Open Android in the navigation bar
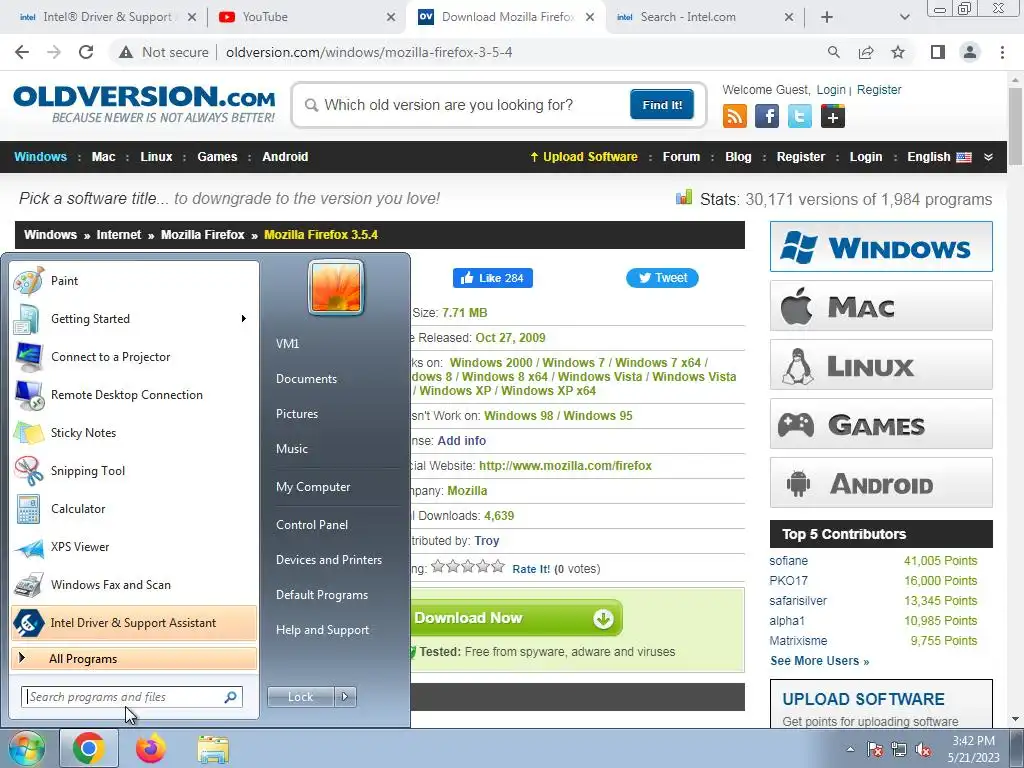This screenshot has width=1024, height=768. 285,157
